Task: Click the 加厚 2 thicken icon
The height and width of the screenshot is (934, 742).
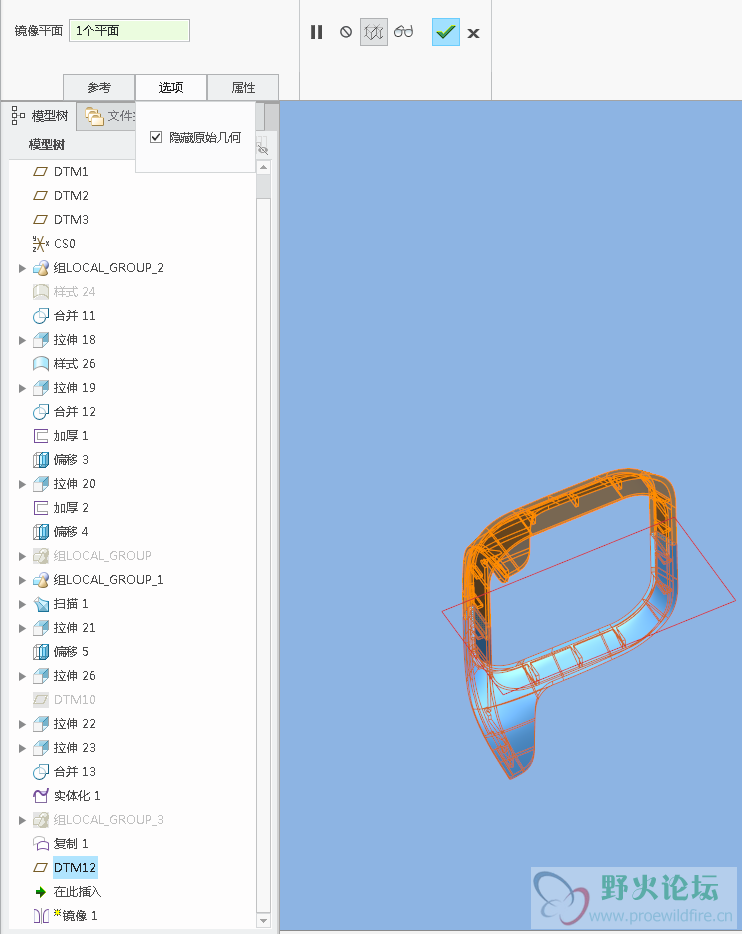Action: (x=40, y=508)
